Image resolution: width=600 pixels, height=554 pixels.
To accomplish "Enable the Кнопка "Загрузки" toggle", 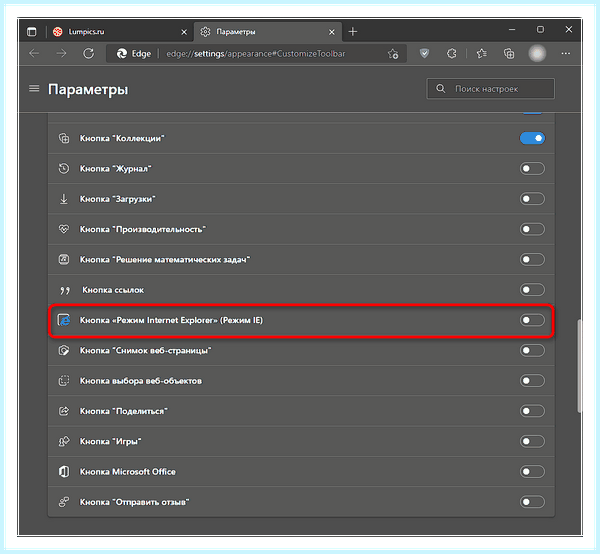I will (532, 199).
